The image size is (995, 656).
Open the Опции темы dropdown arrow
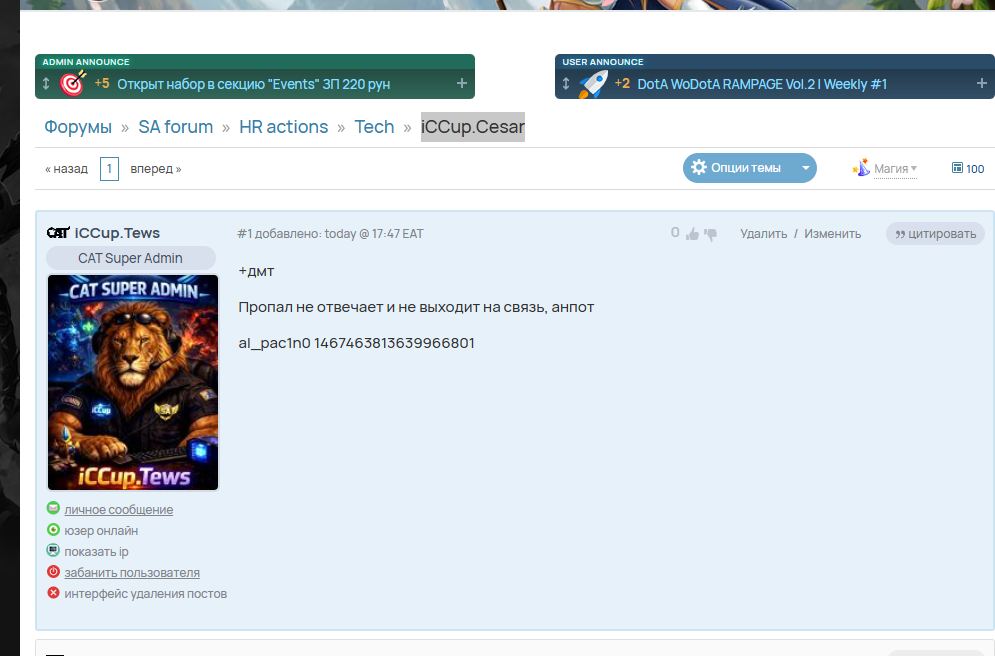(805, 168)
